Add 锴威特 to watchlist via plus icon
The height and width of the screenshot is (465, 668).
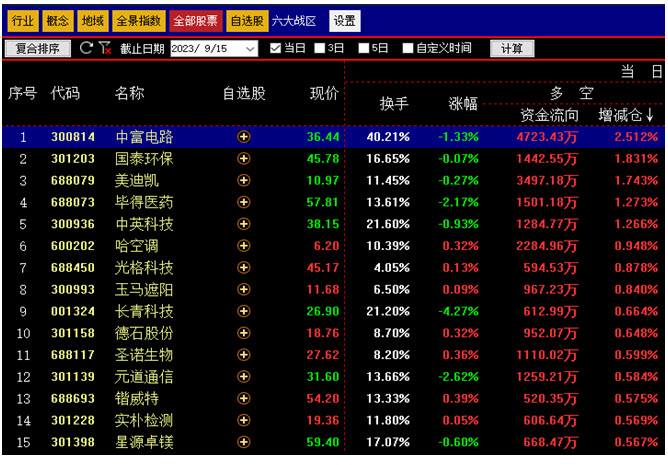click(244, 399)
